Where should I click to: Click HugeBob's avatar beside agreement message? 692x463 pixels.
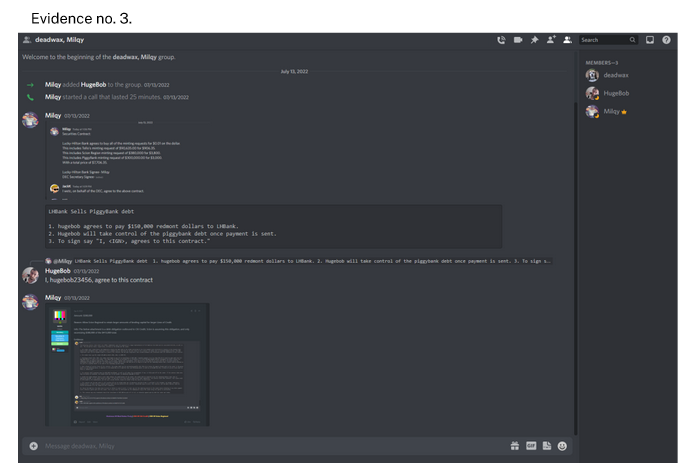pyautogui.click(x=30, y=275)
